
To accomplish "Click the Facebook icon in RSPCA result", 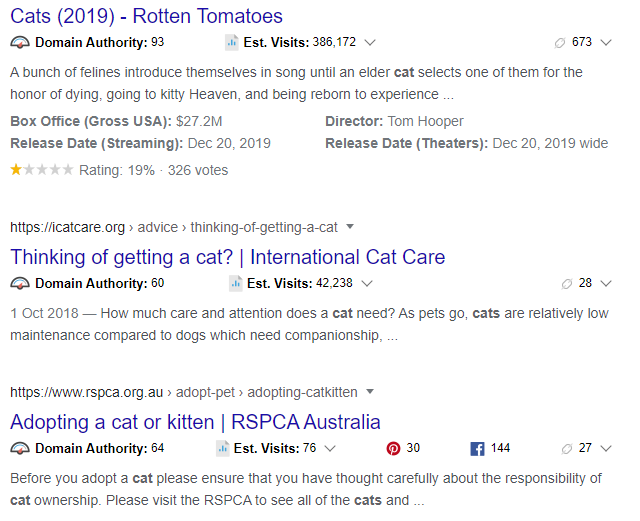I will 477,449.
